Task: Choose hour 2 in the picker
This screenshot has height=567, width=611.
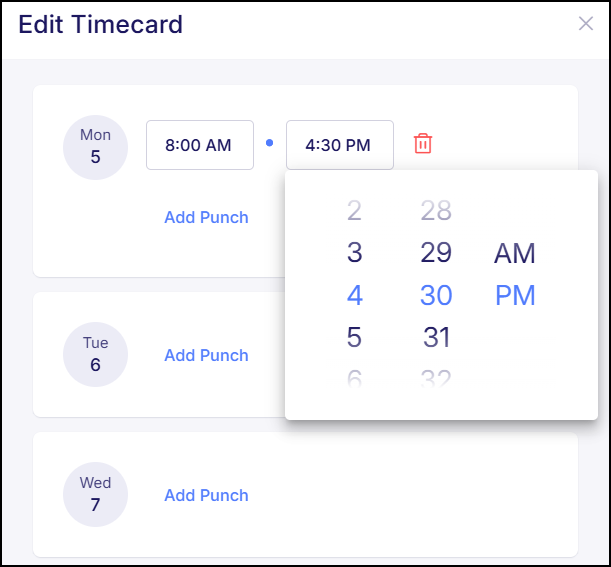Action: [x=354, y=211]
